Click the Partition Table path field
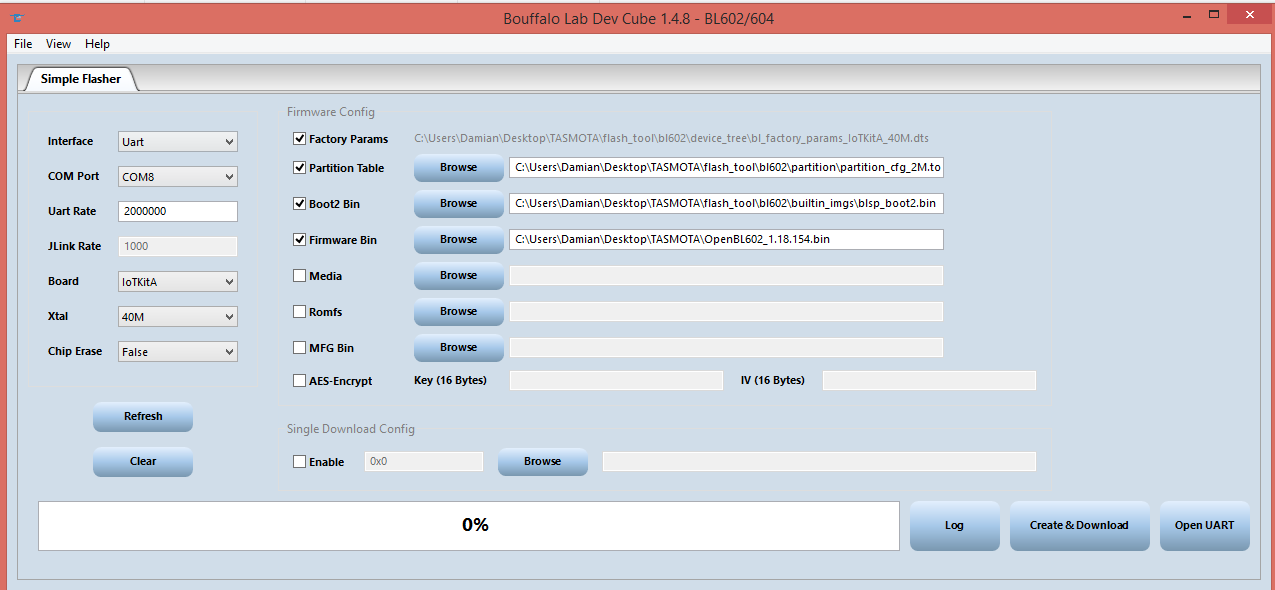1275x590 pixels. pos(726,168)
